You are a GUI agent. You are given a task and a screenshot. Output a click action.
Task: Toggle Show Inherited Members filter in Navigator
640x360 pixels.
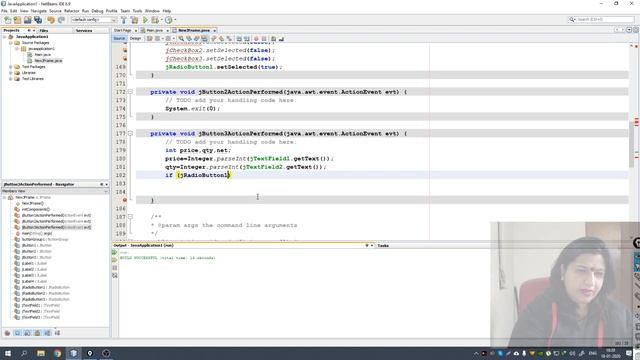click(x=7, y=333)
